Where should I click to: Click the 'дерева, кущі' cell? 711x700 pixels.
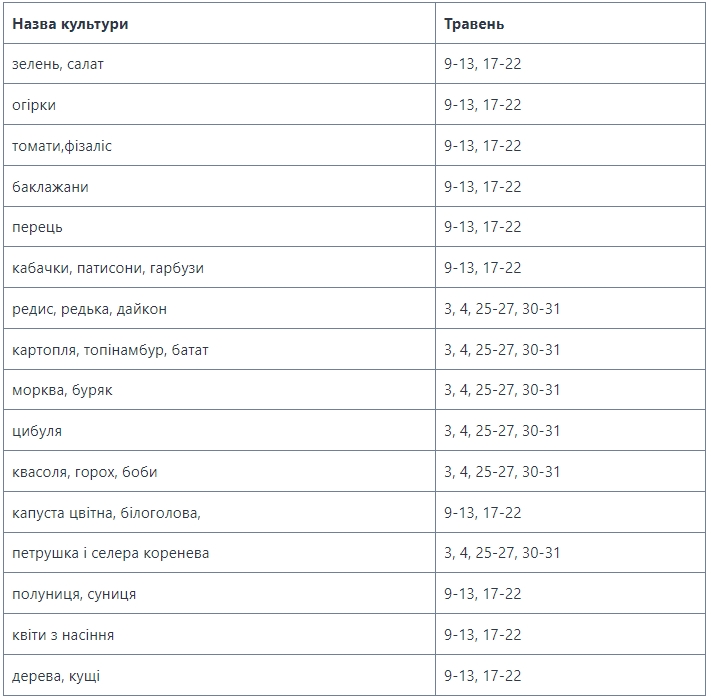coord(56,676)
